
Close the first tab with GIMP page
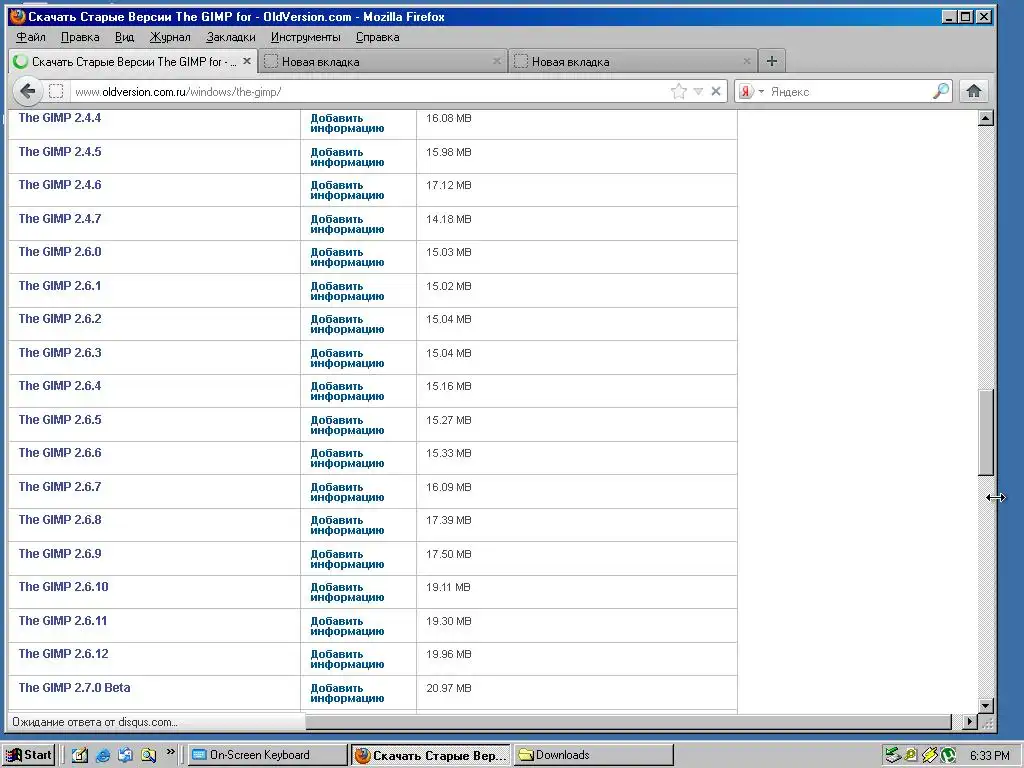click(247, 61)
